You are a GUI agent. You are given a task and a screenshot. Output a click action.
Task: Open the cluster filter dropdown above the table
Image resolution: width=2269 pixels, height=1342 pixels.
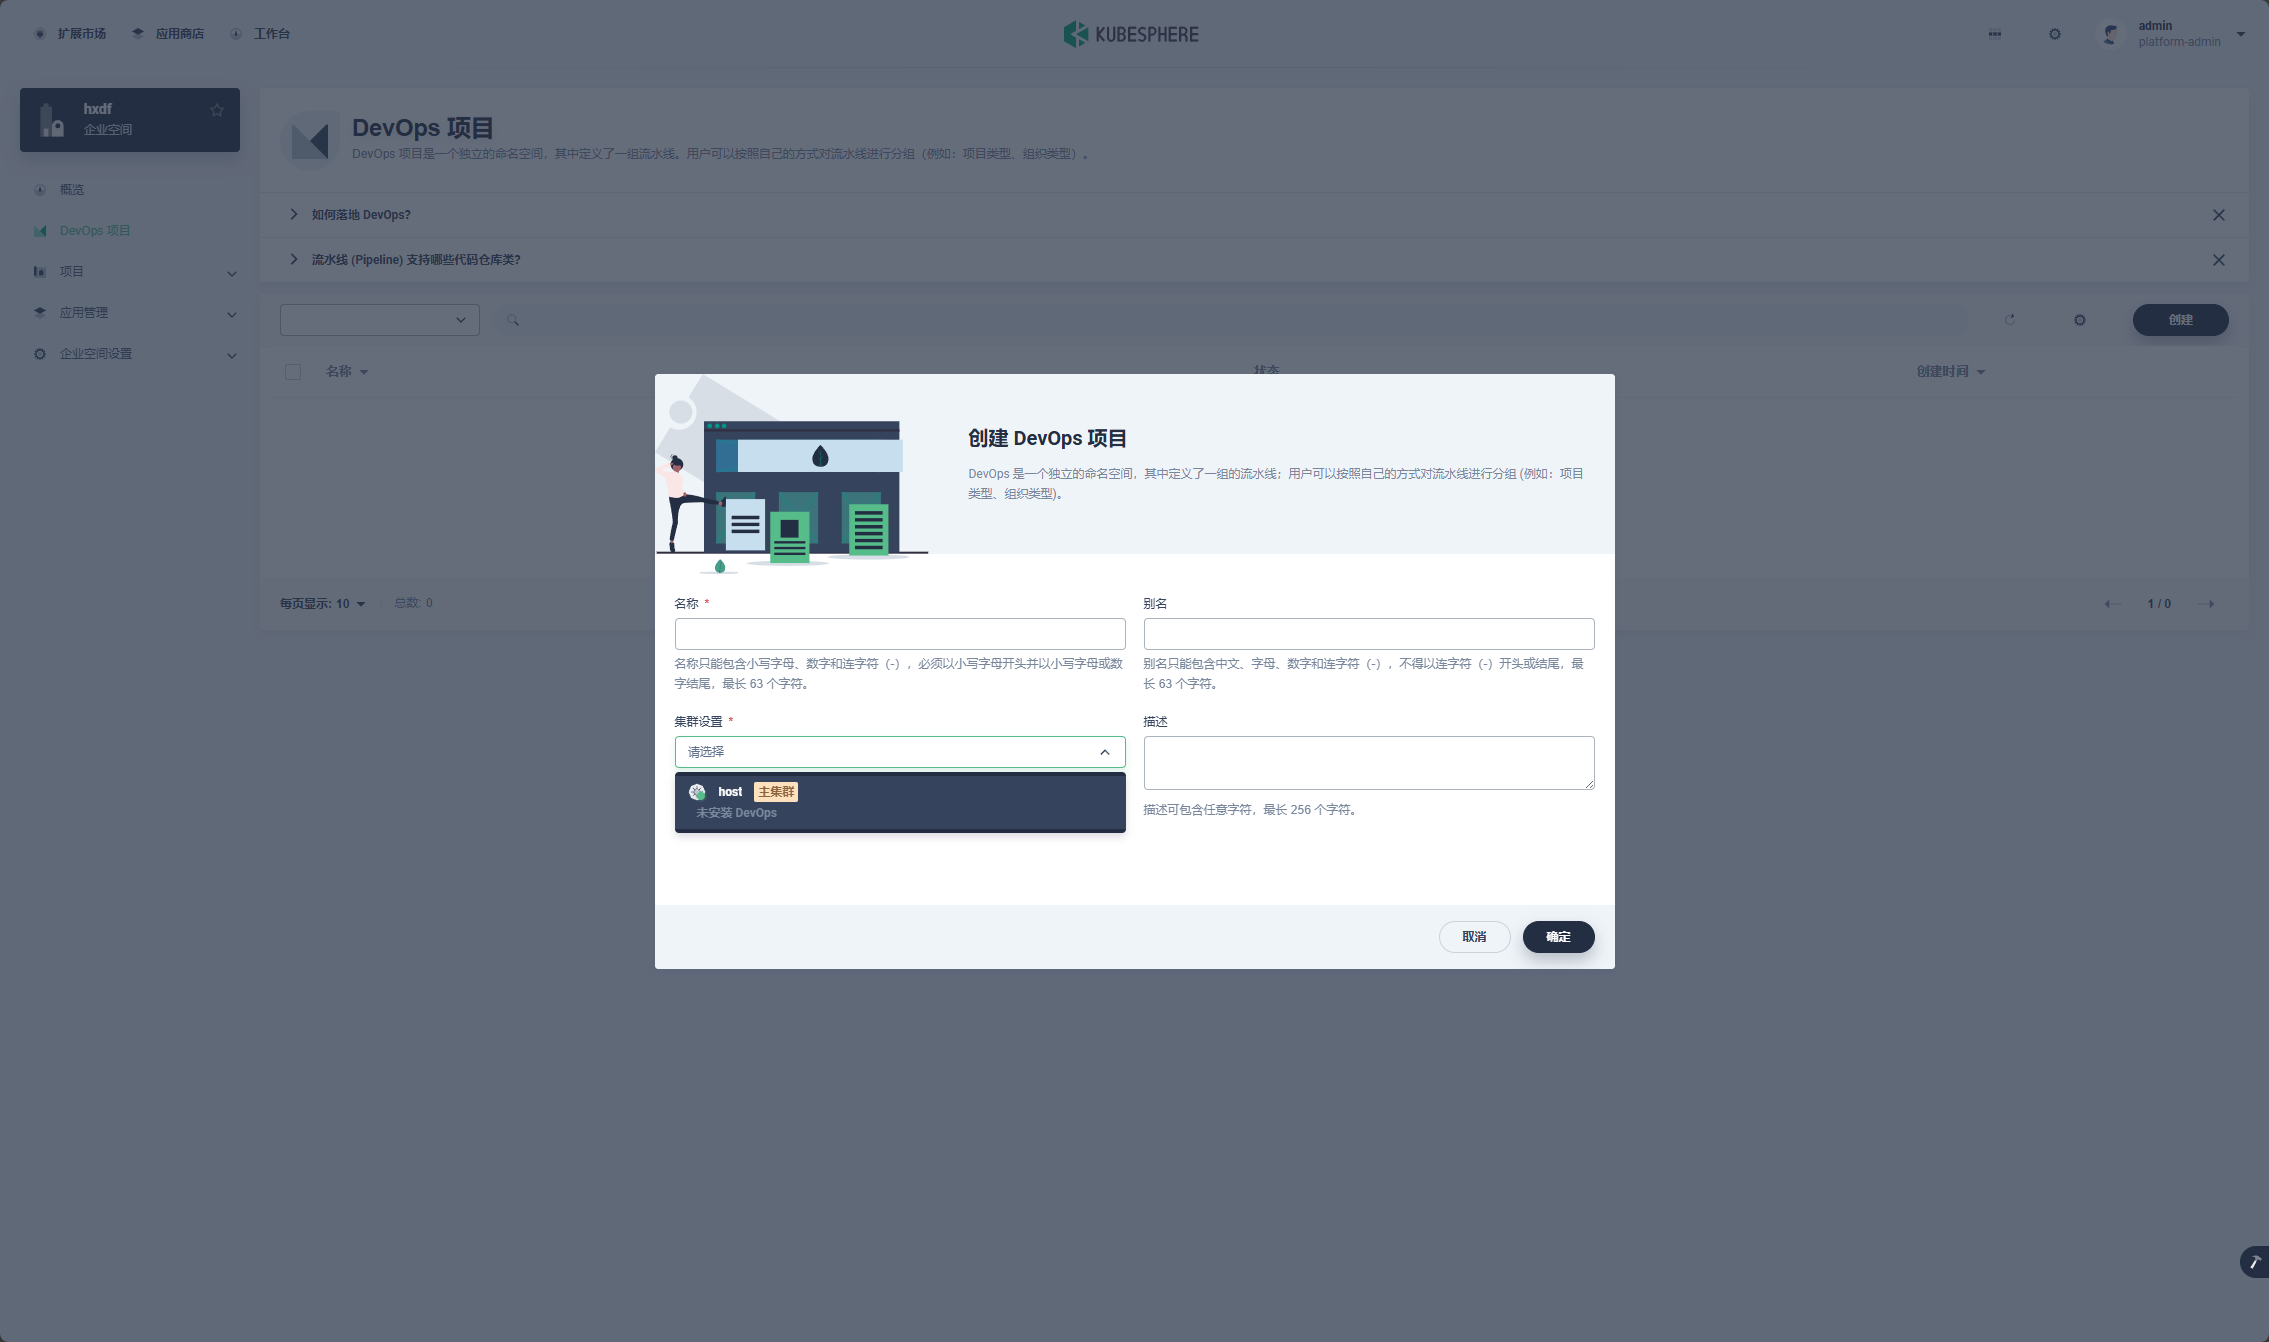point(380,320)
